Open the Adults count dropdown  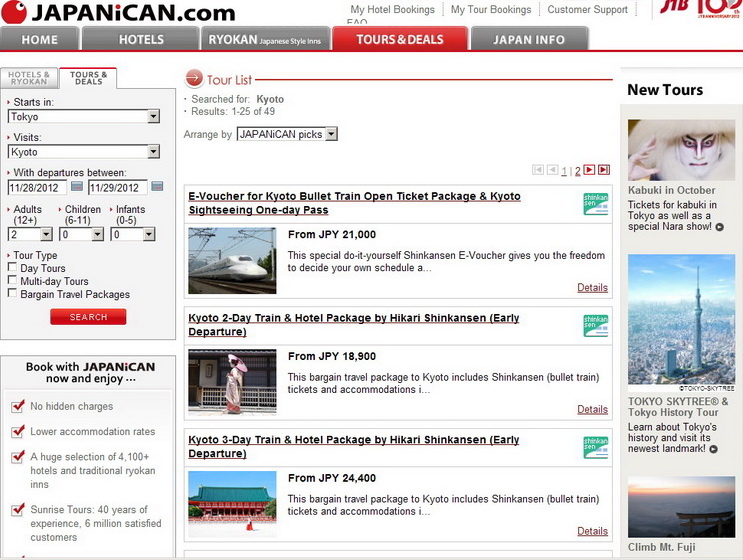point(30,234)
